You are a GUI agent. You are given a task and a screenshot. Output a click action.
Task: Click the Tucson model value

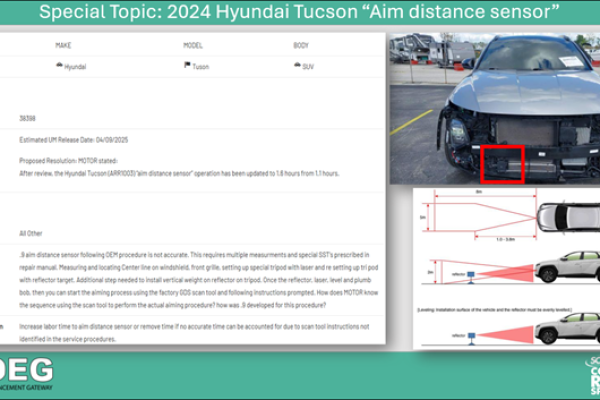coord(202,66)
